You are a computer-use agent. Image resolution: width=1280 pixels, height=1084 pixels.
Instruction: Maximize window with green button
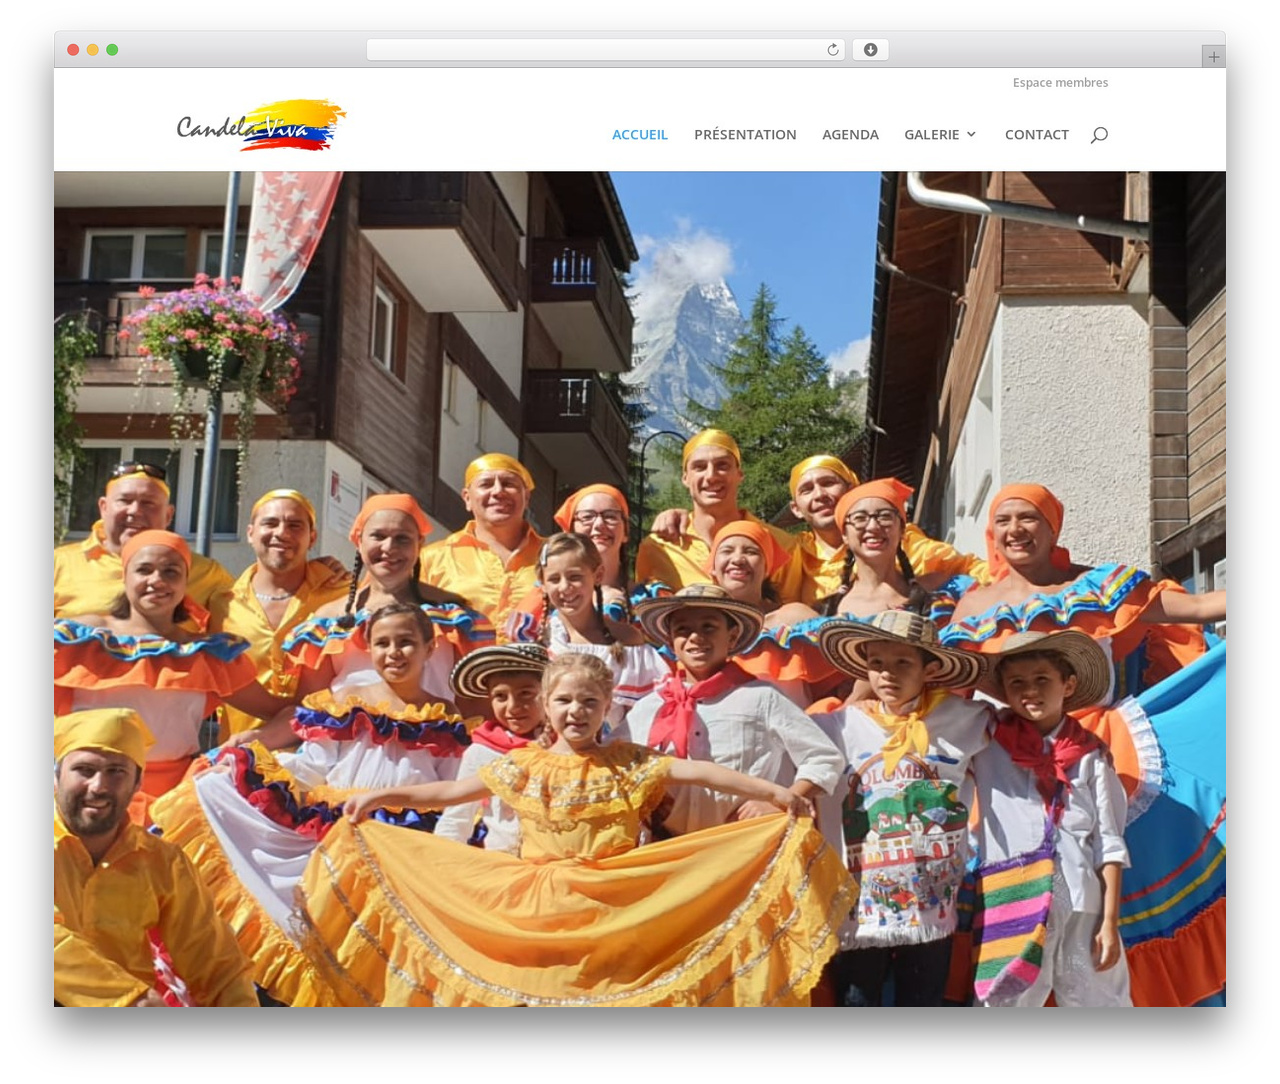tap(112, 50)
